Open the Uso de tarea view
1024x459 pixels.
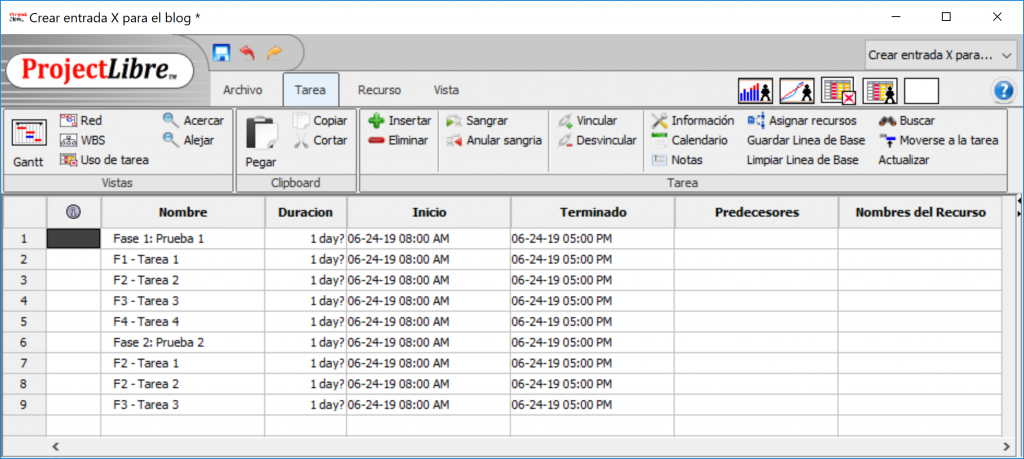coord(104,159)
